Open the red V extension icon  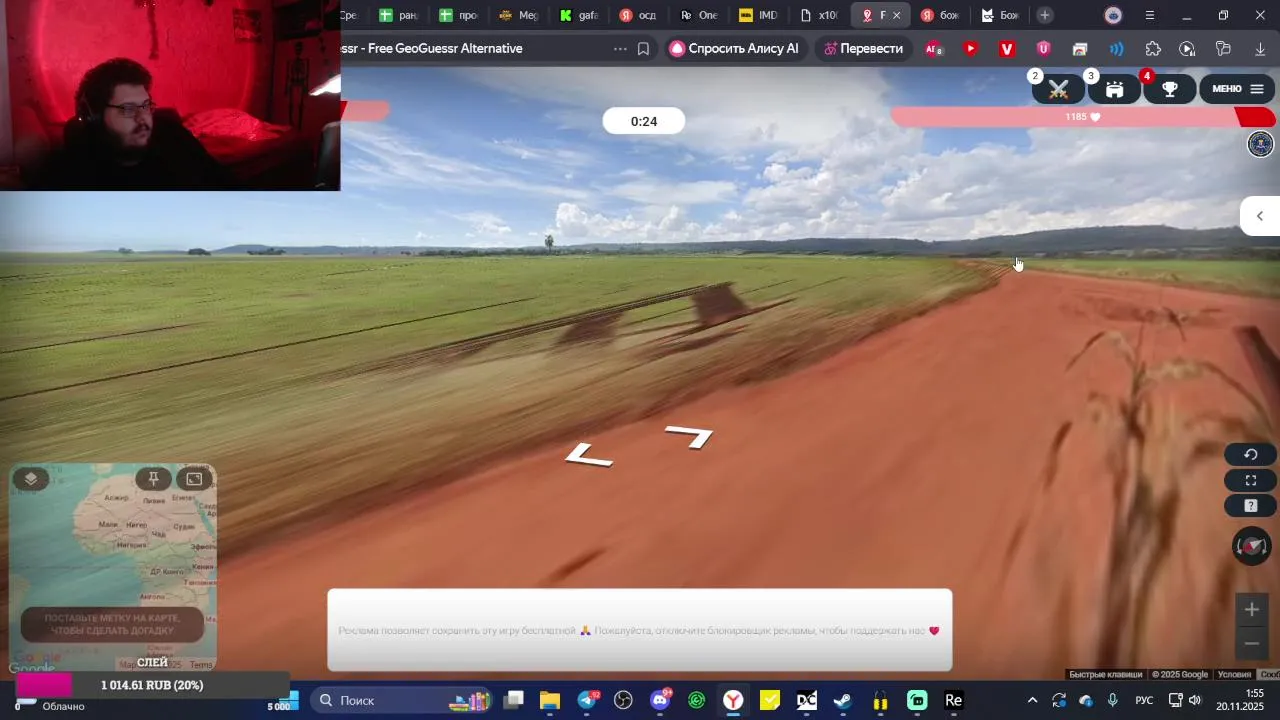pos(1007,48)
